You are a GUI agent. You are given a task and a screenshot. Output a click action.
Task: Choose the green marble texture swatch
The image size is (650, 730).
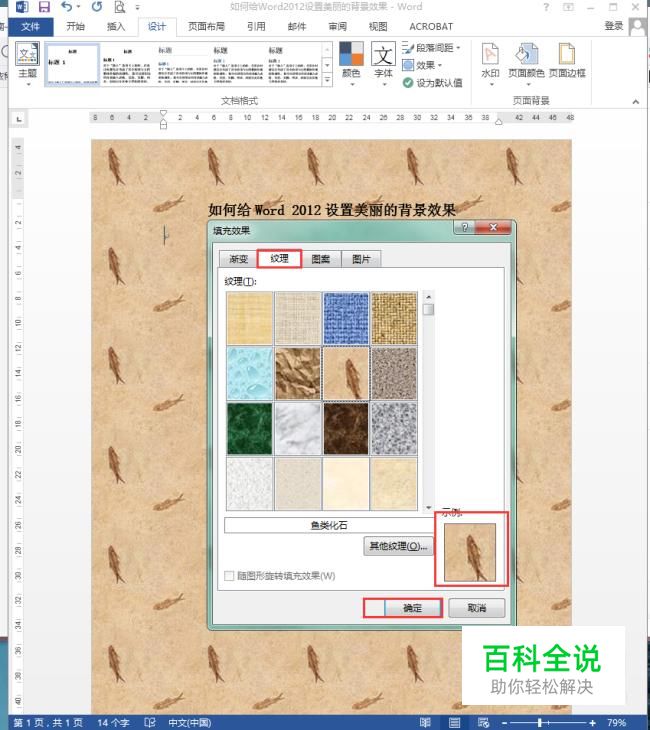(x=250, y=428)
